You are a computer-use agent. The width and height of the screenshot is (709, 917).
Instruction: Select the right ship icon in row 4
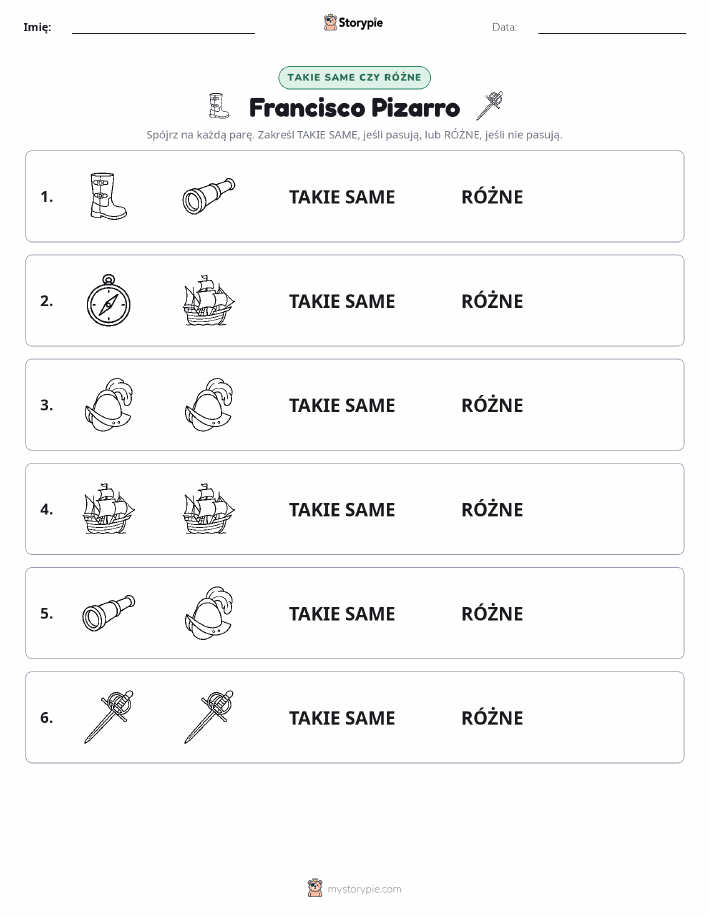pos(209,508)
